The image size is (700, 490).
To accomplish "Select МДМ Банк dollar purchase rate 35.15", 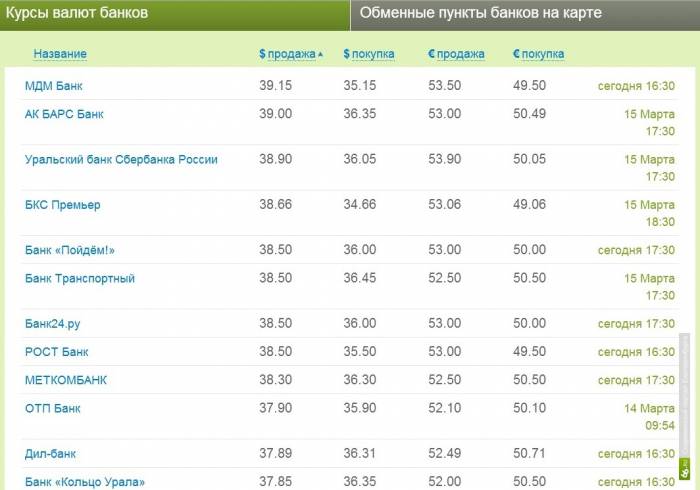I will click(360, 85).
